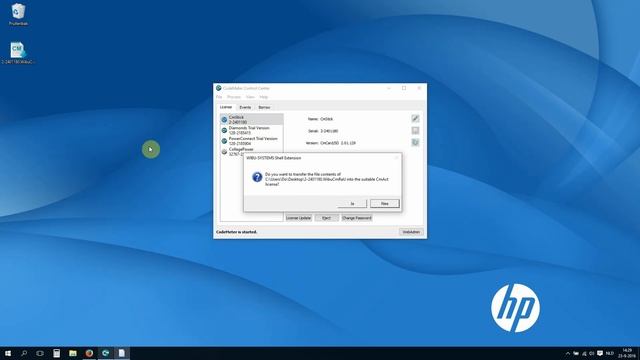Switch to the License tab
This screenshot has width=640, height=360.
[226, 107]
